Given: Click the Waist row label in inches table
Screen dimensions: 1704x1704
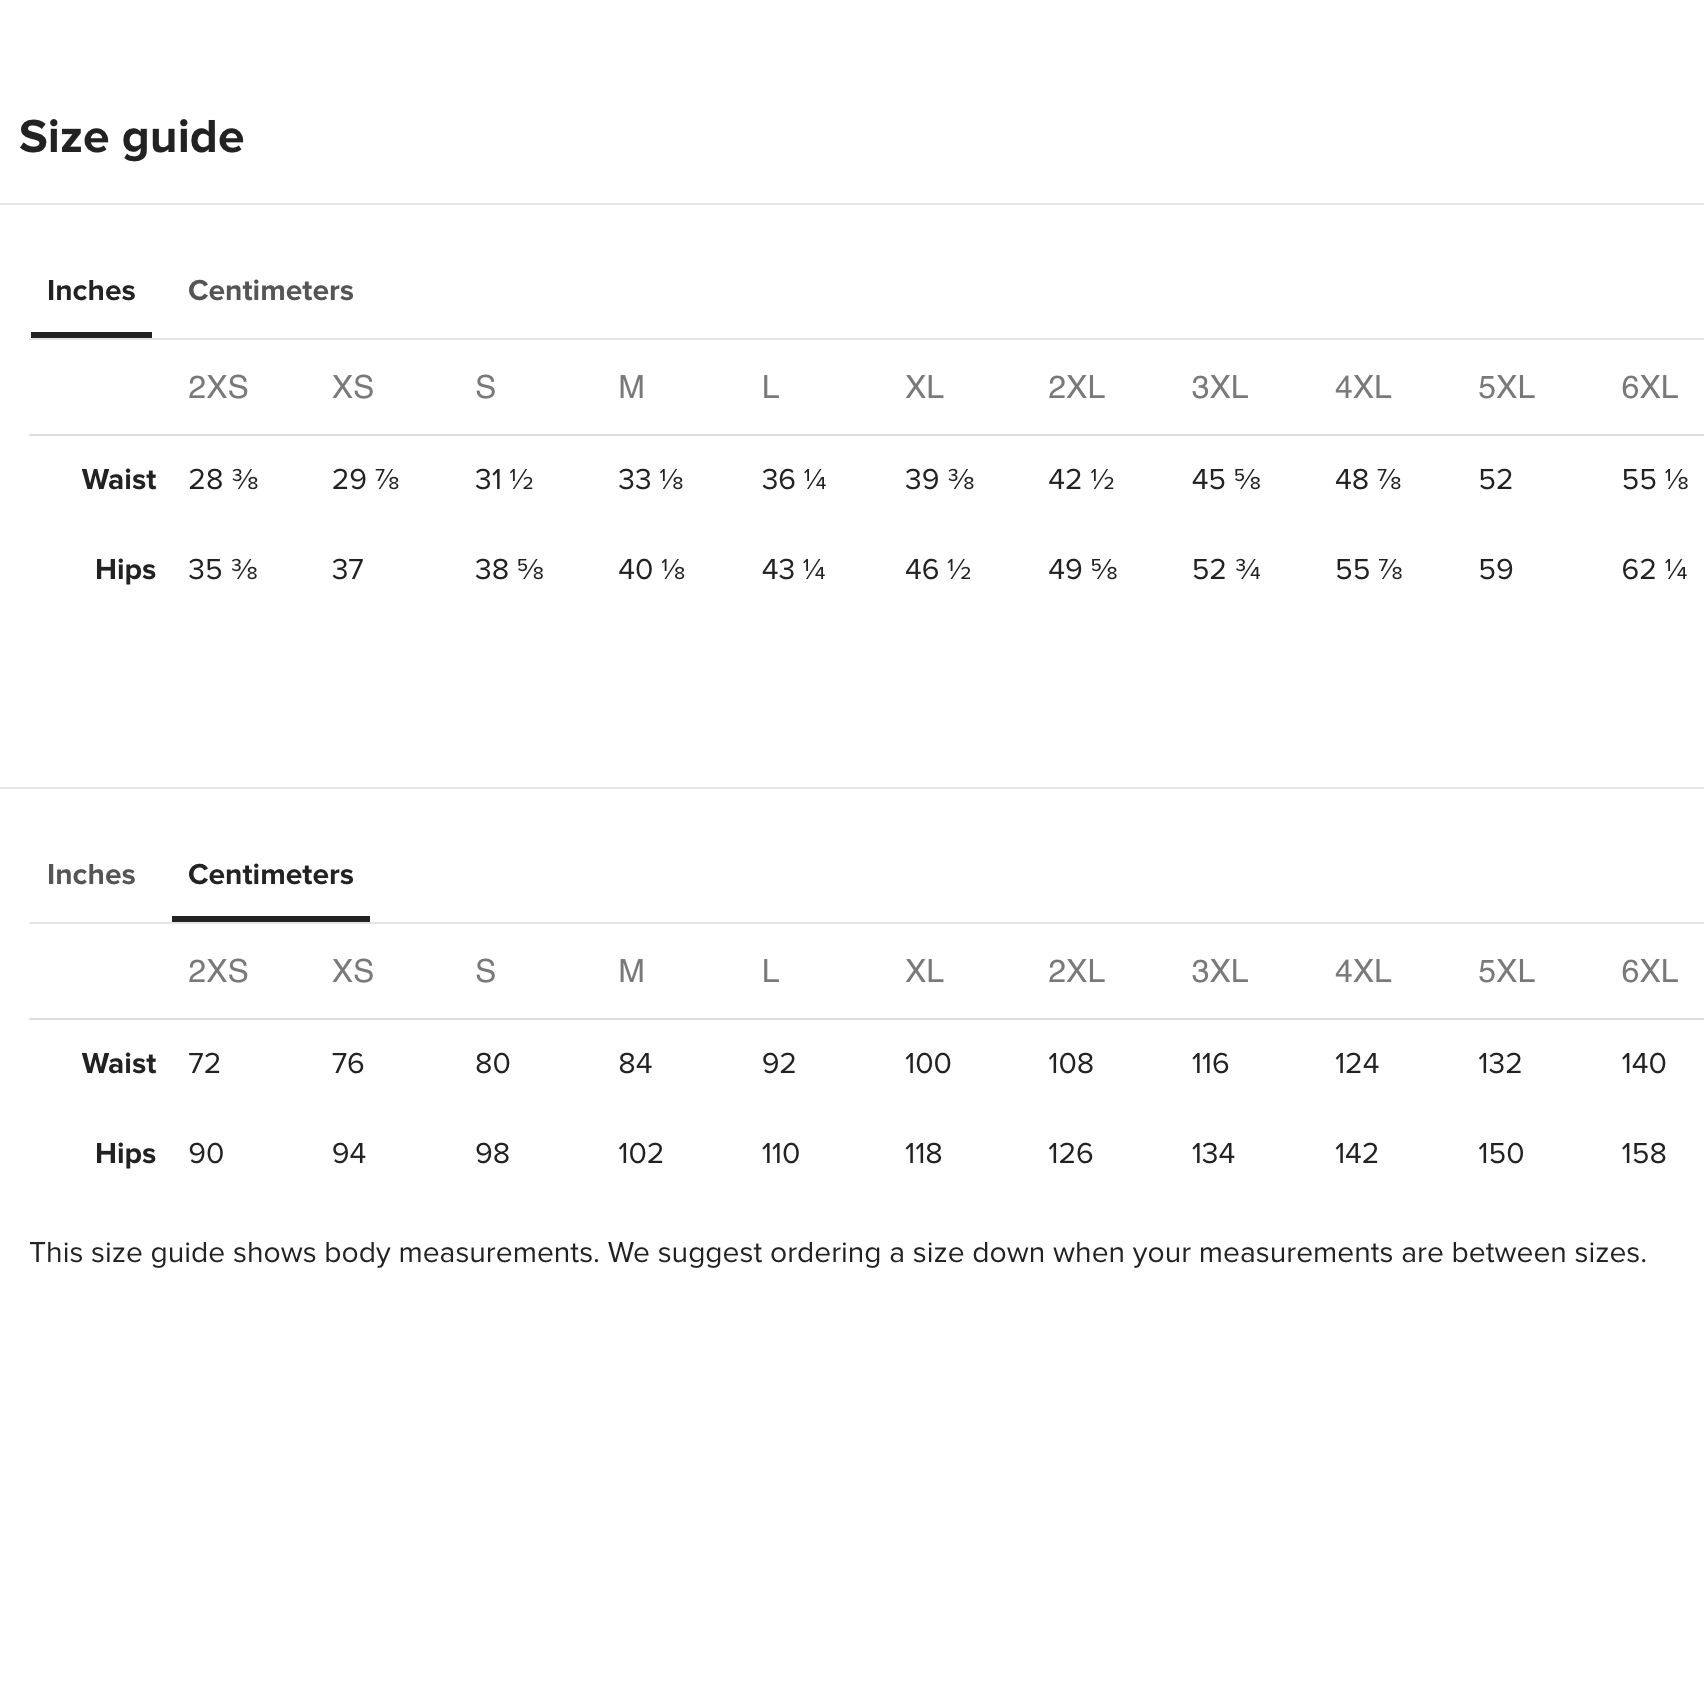Looking at the screenshot, I should click(x=119, y=480).
